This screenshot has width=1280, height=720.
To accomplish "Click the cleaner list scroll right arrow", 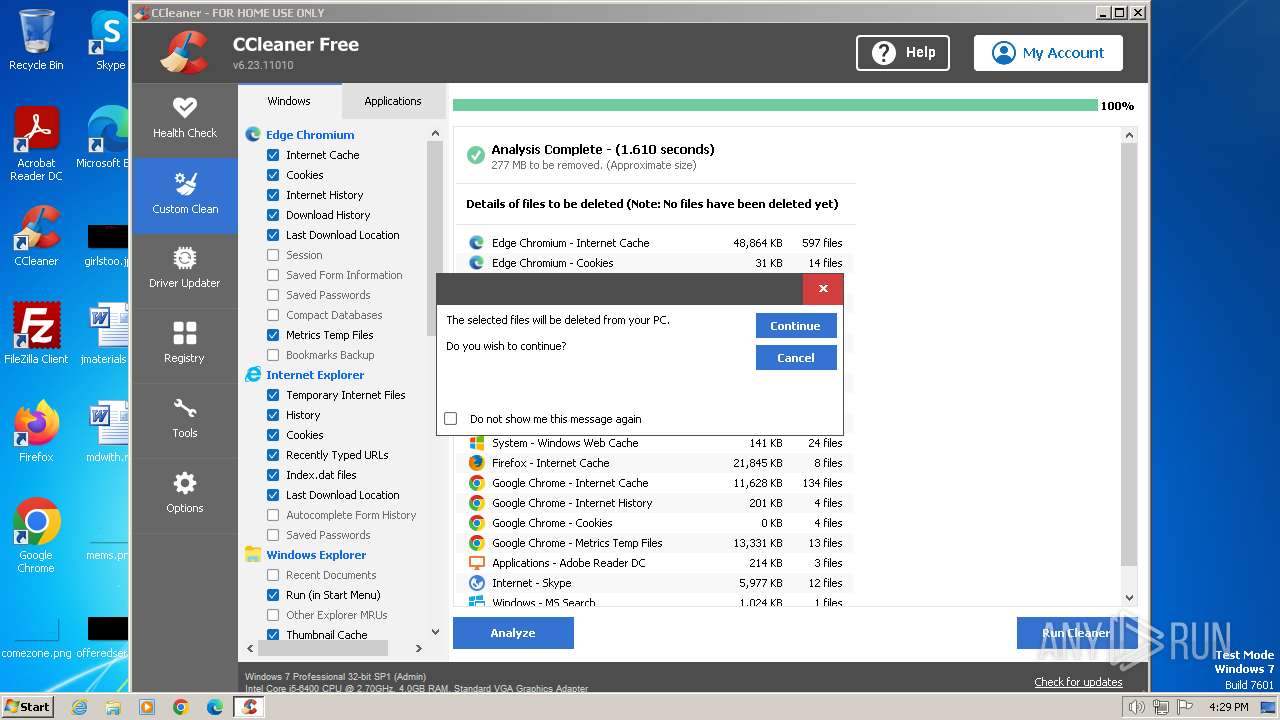I will 419,648.
